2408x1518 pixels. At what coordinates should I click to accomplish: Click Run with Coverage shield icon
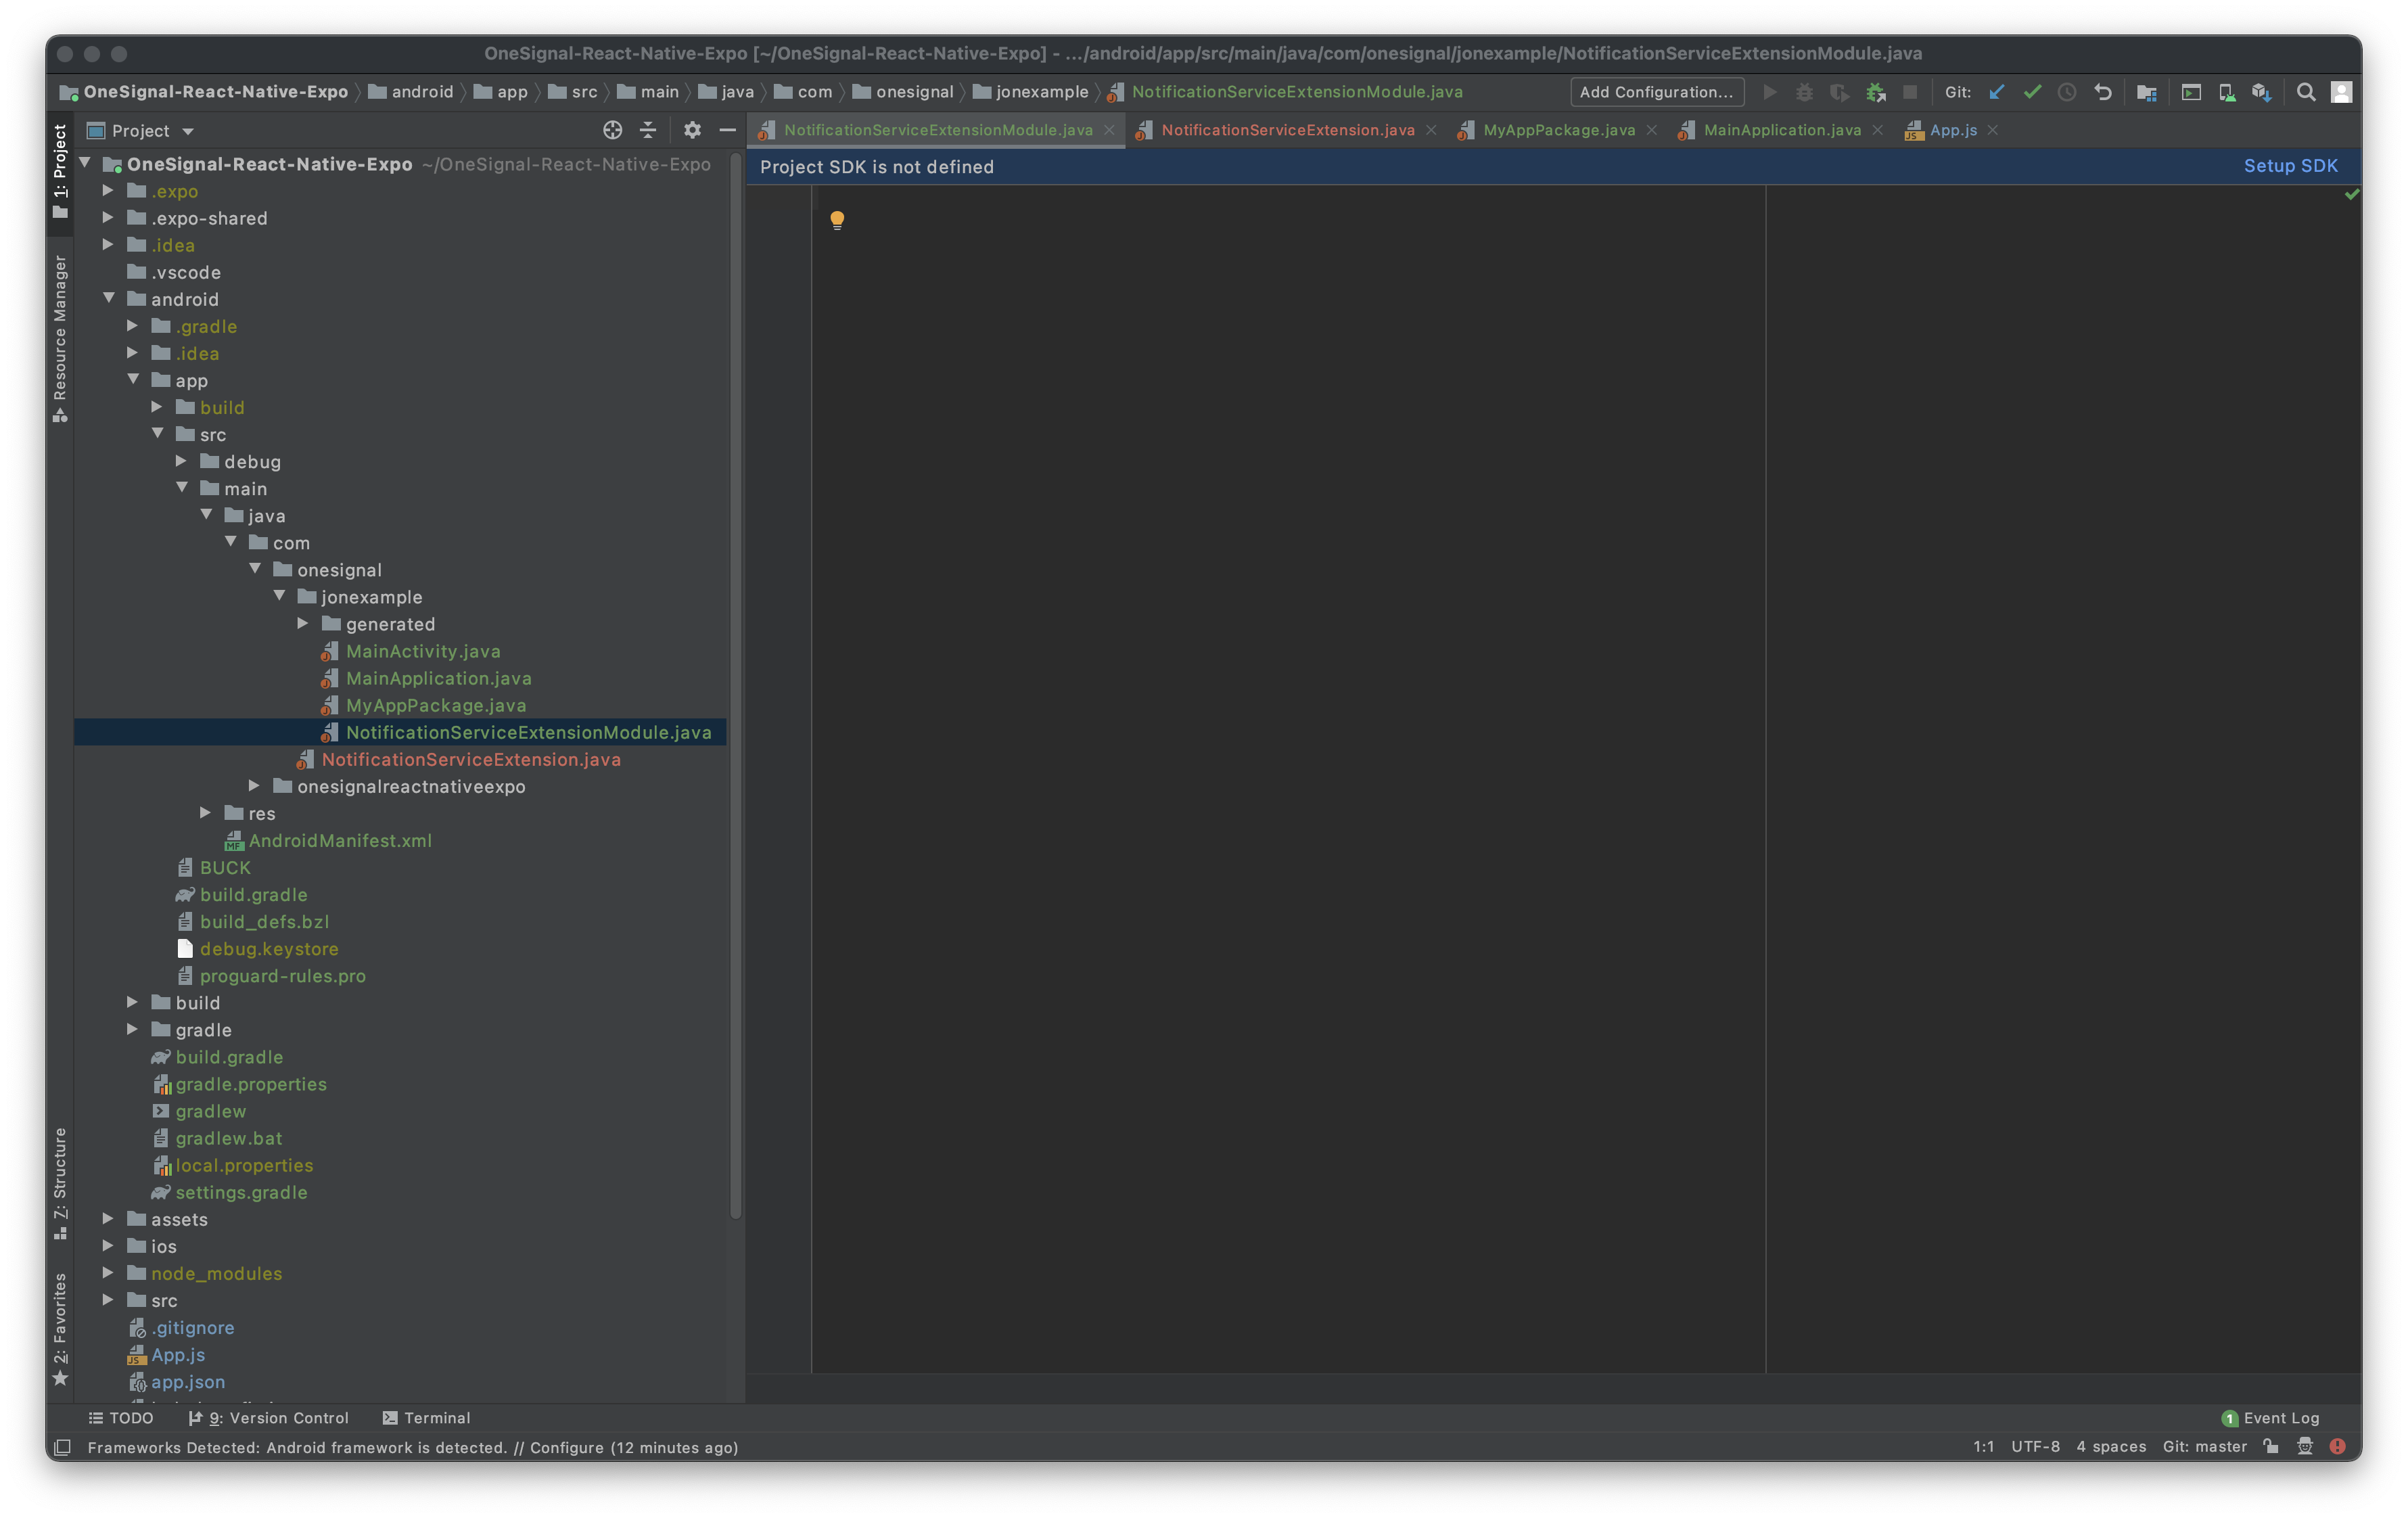click(1839, 92)
